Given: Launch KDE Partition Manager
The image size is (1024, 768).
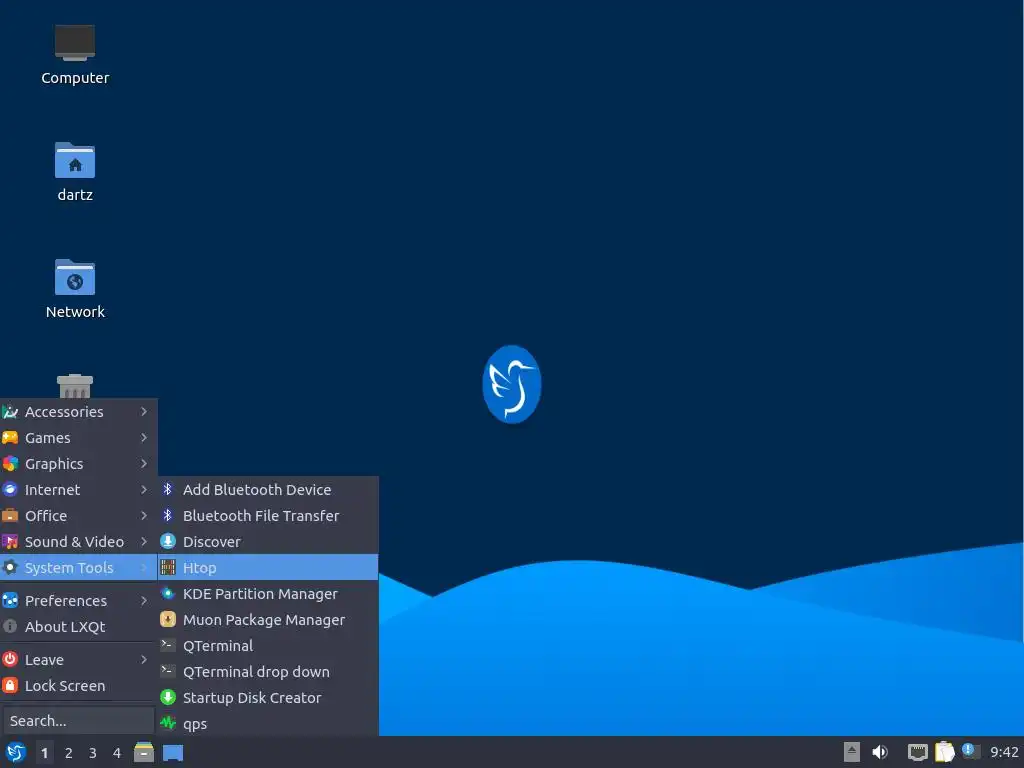Looking at the screenshot, I should pos(268,594).
